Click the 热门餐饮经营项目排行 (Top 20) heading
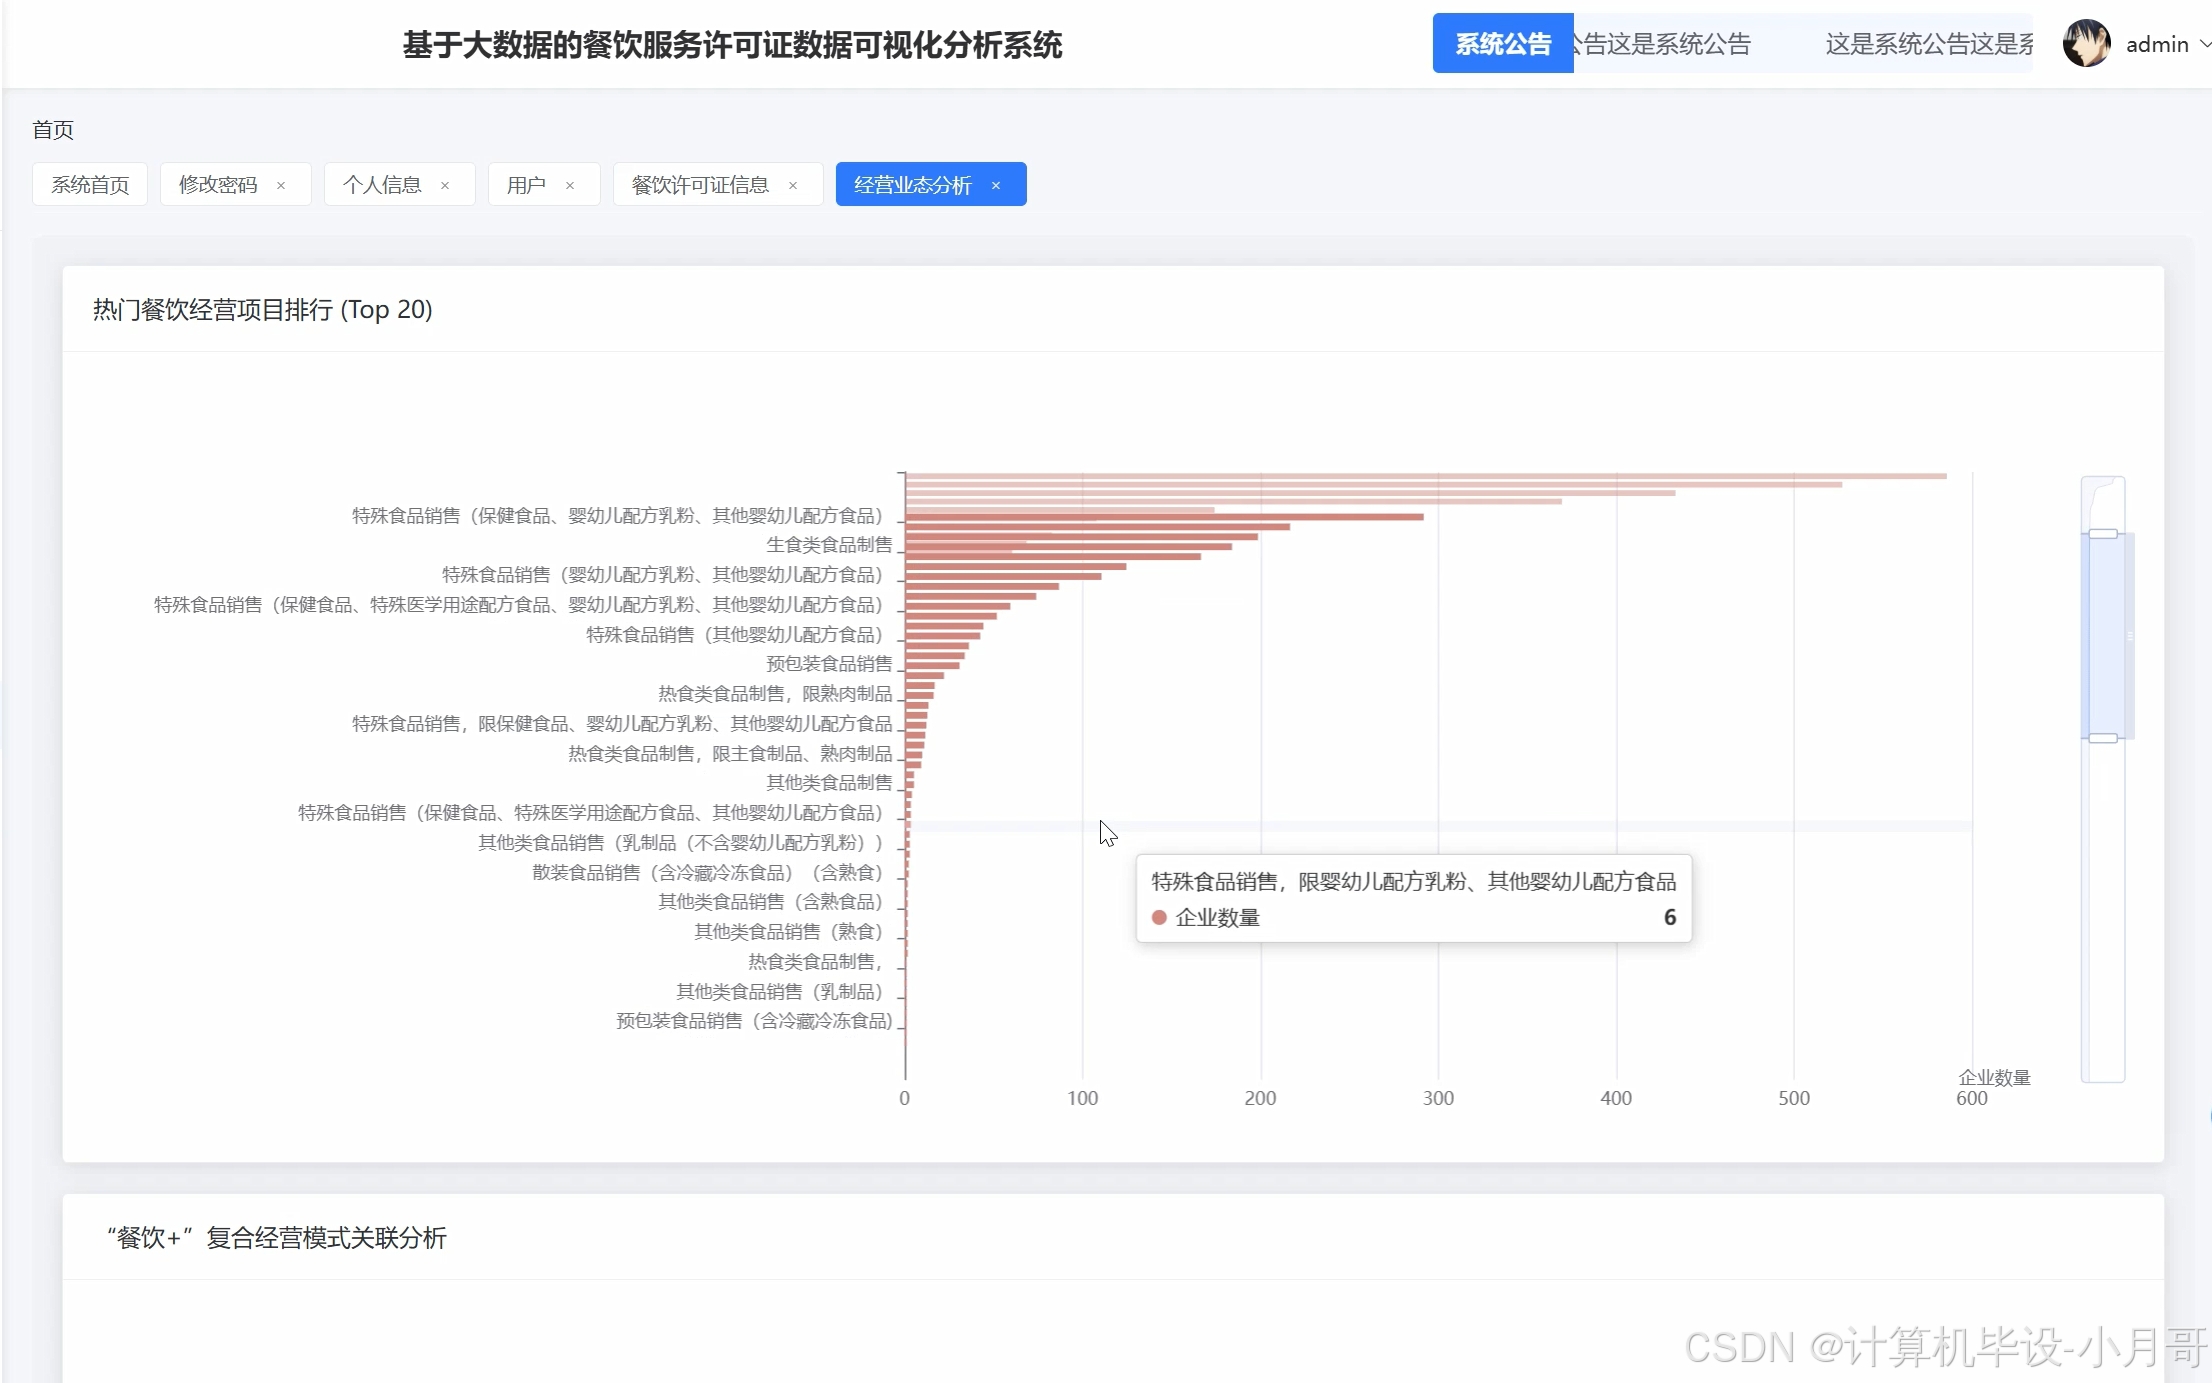This screenshot has width=2212, height=1383. click(263, 310)
